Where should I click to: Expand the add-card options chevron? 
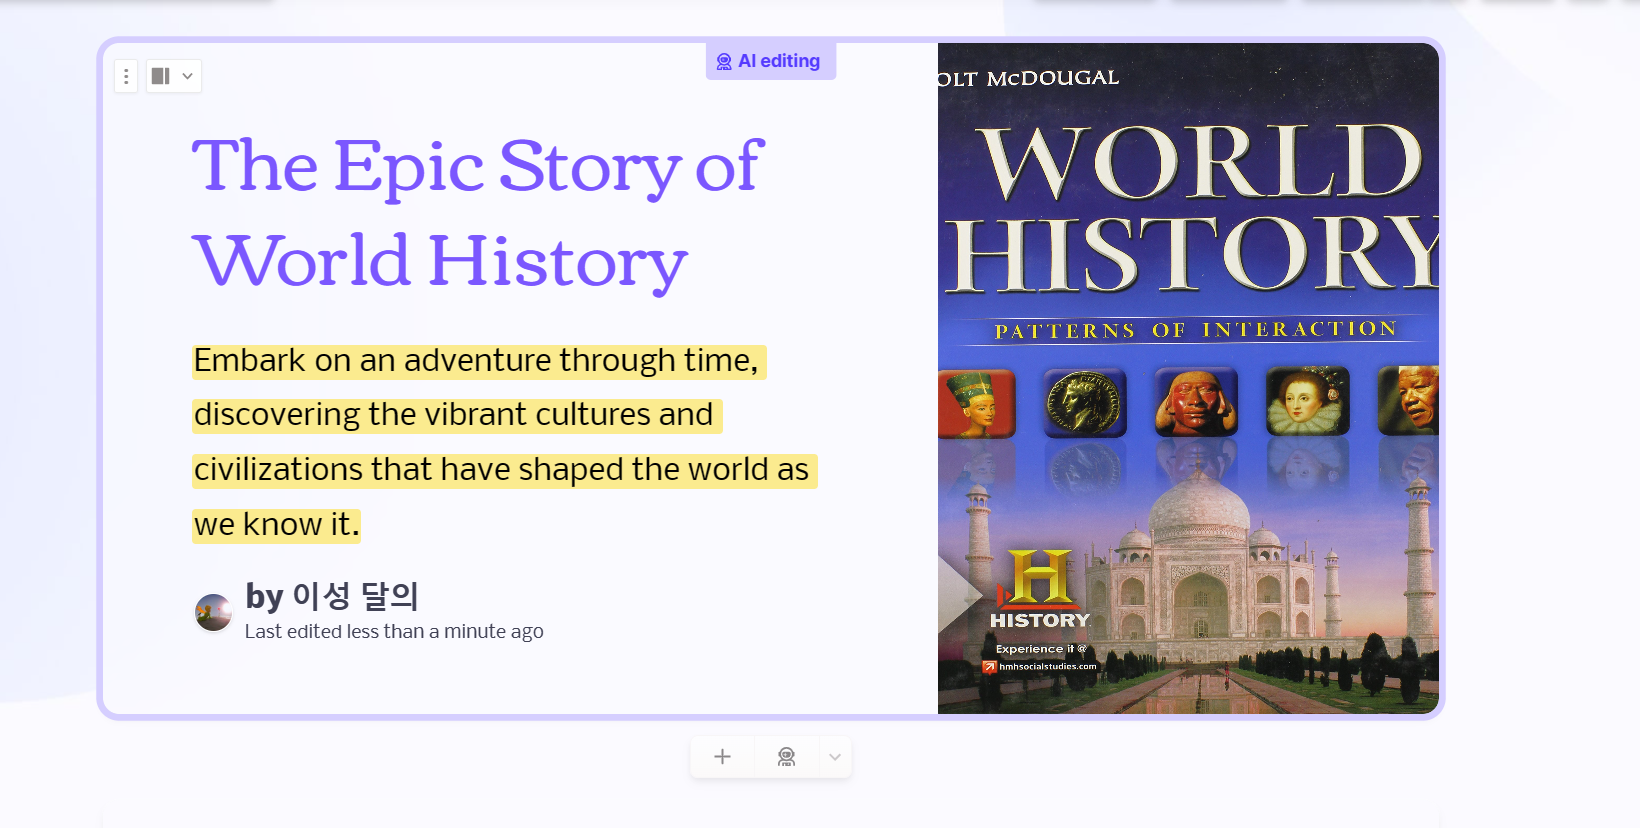pos(835,757)
